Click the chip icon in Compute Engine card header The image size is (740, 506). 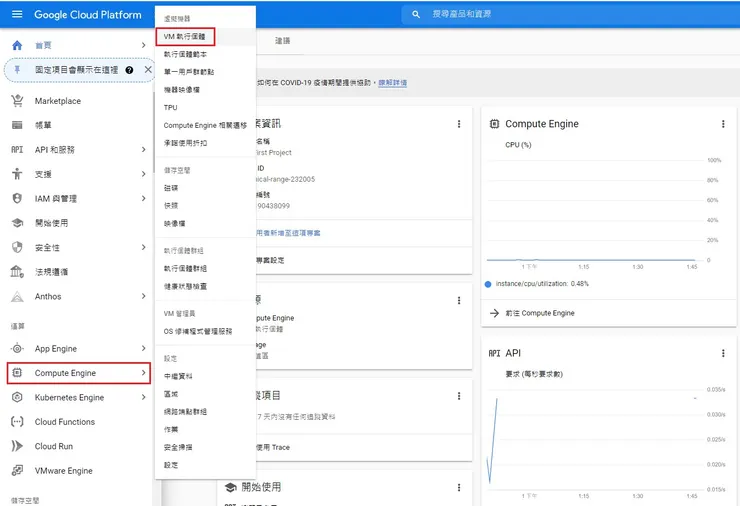coord(494,124)
